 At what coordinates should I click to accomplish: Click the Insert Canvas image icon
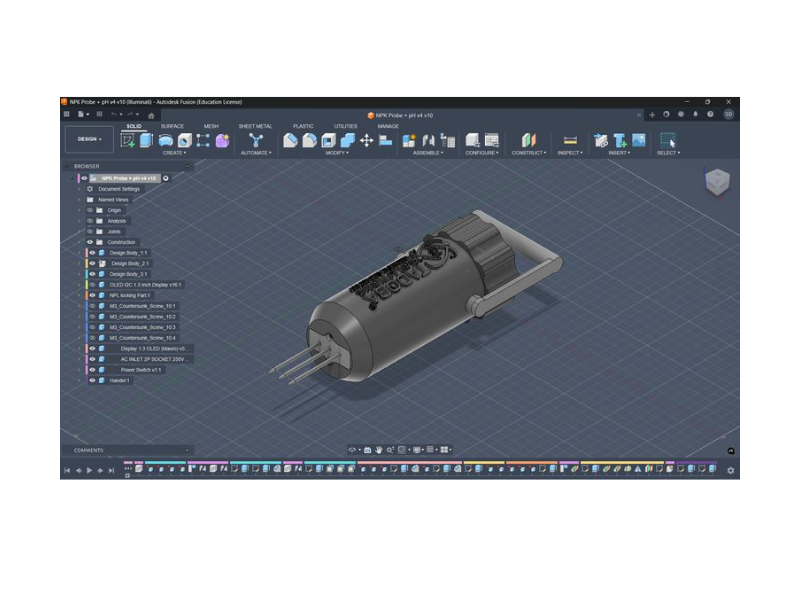click(637, 140)
